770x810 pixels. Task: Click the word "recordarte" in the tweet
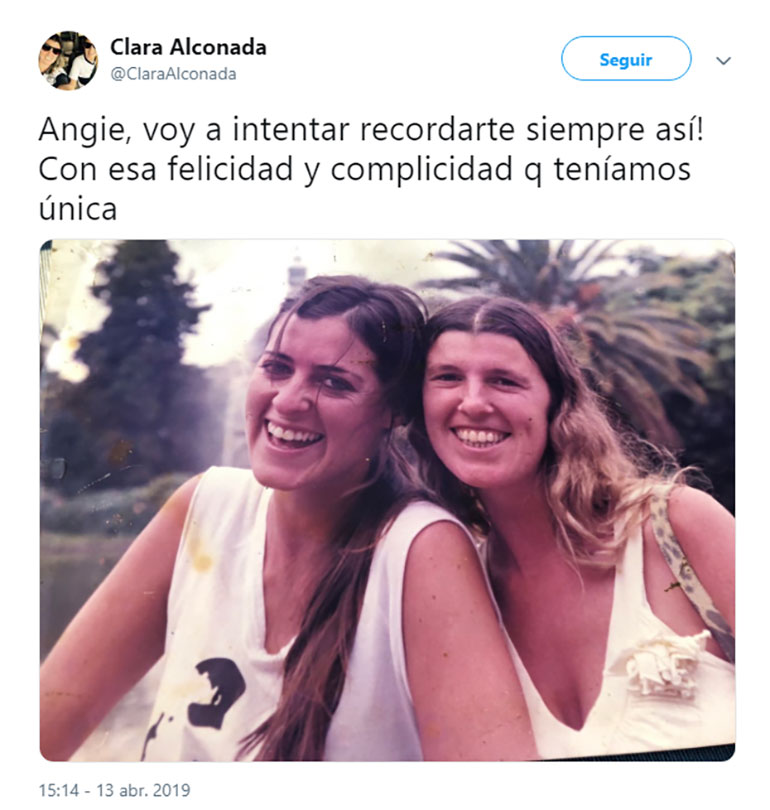[437, 129]
